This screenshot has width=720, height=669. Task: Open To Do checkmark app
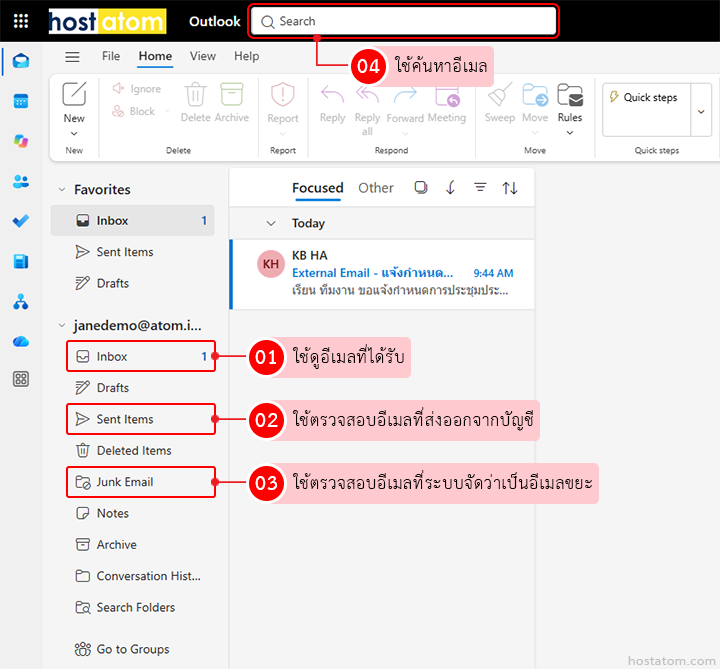pos(21,221)
